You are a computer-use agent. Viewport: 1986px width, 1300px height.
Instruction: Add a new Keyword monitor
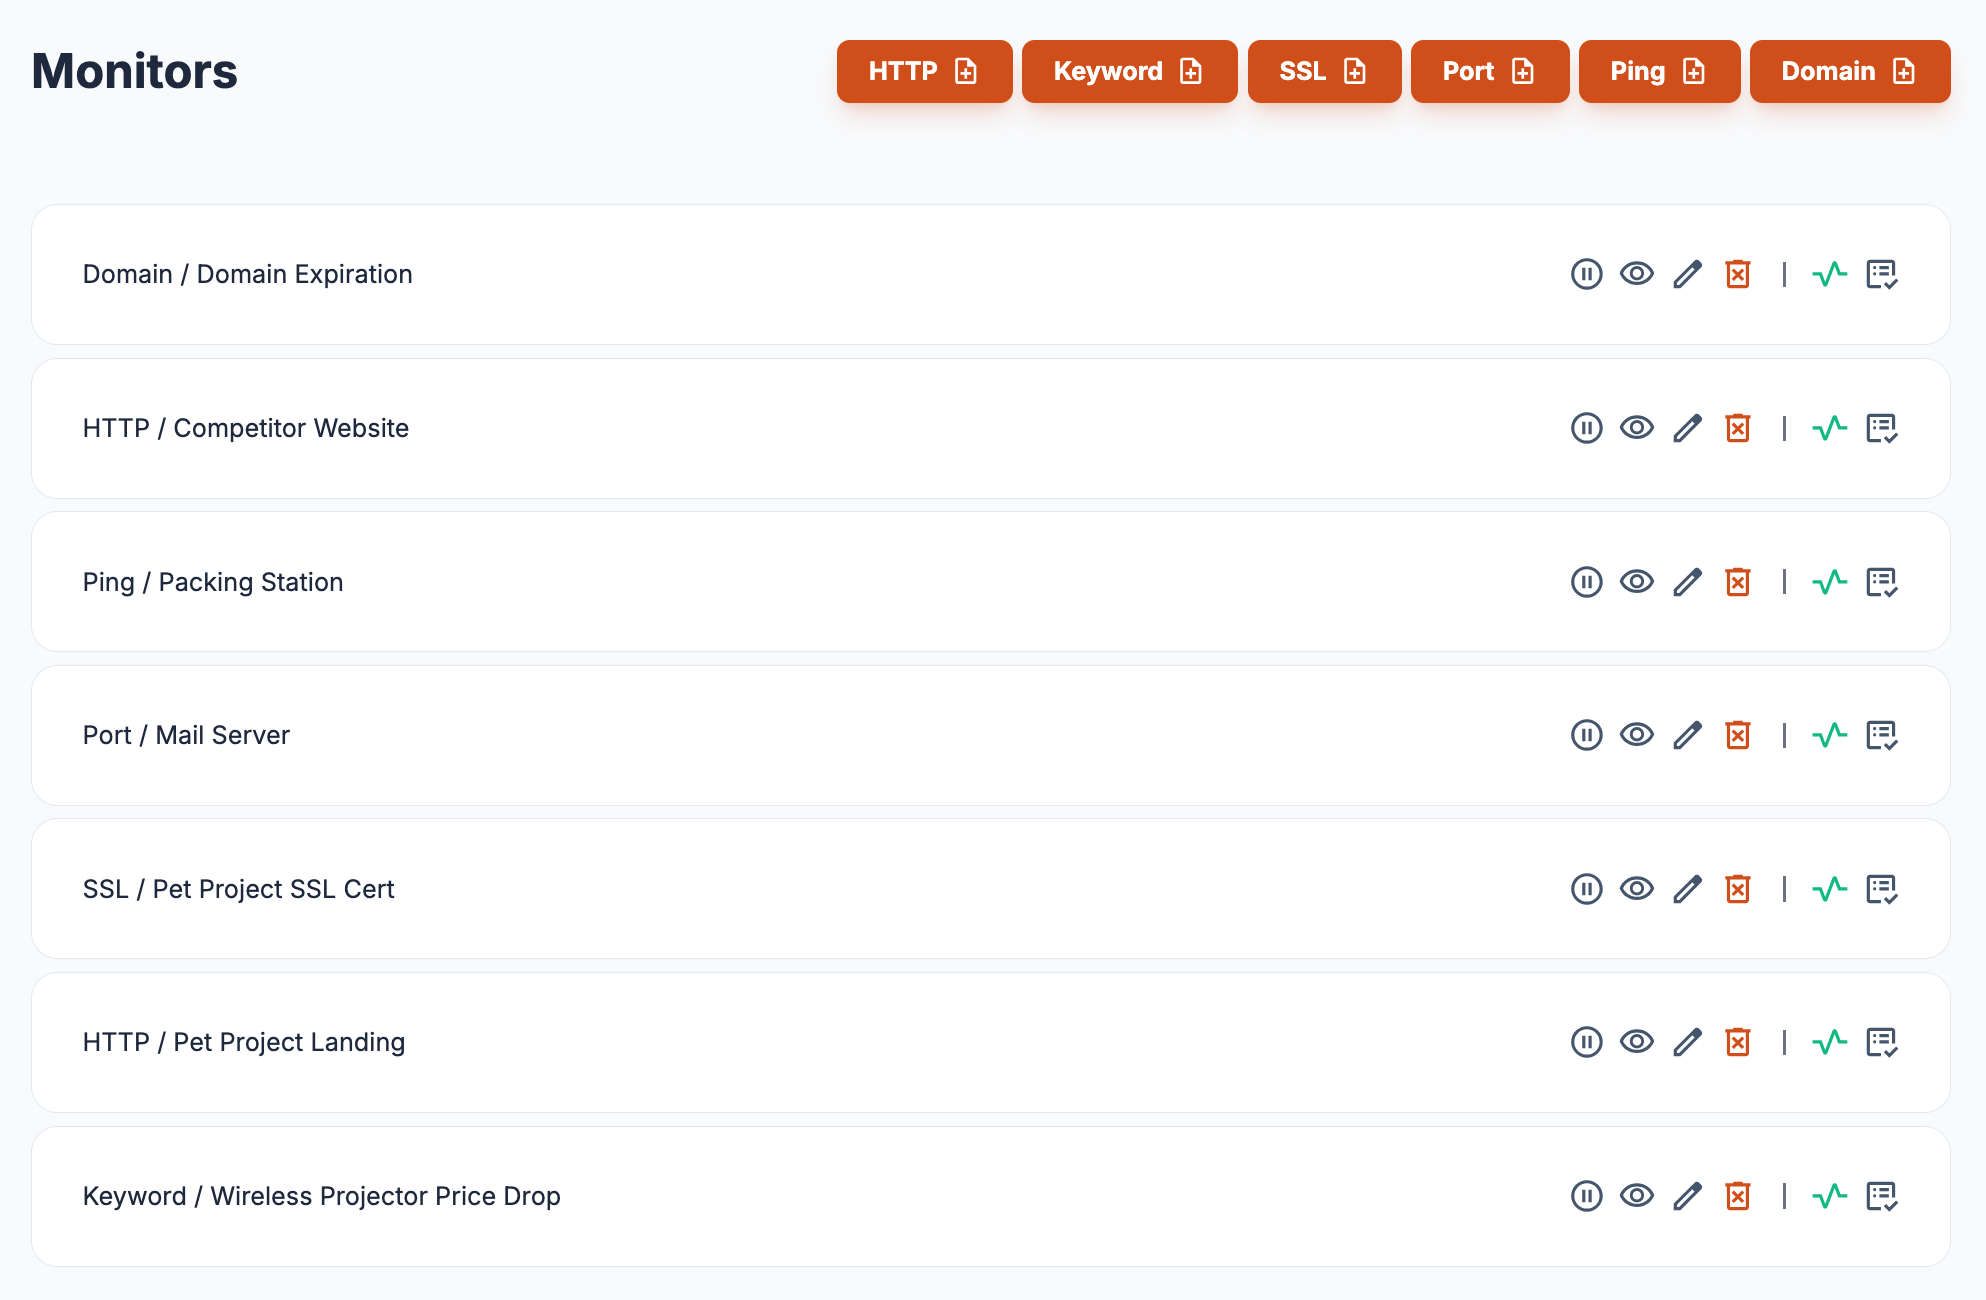click(x=1128, y=71)
